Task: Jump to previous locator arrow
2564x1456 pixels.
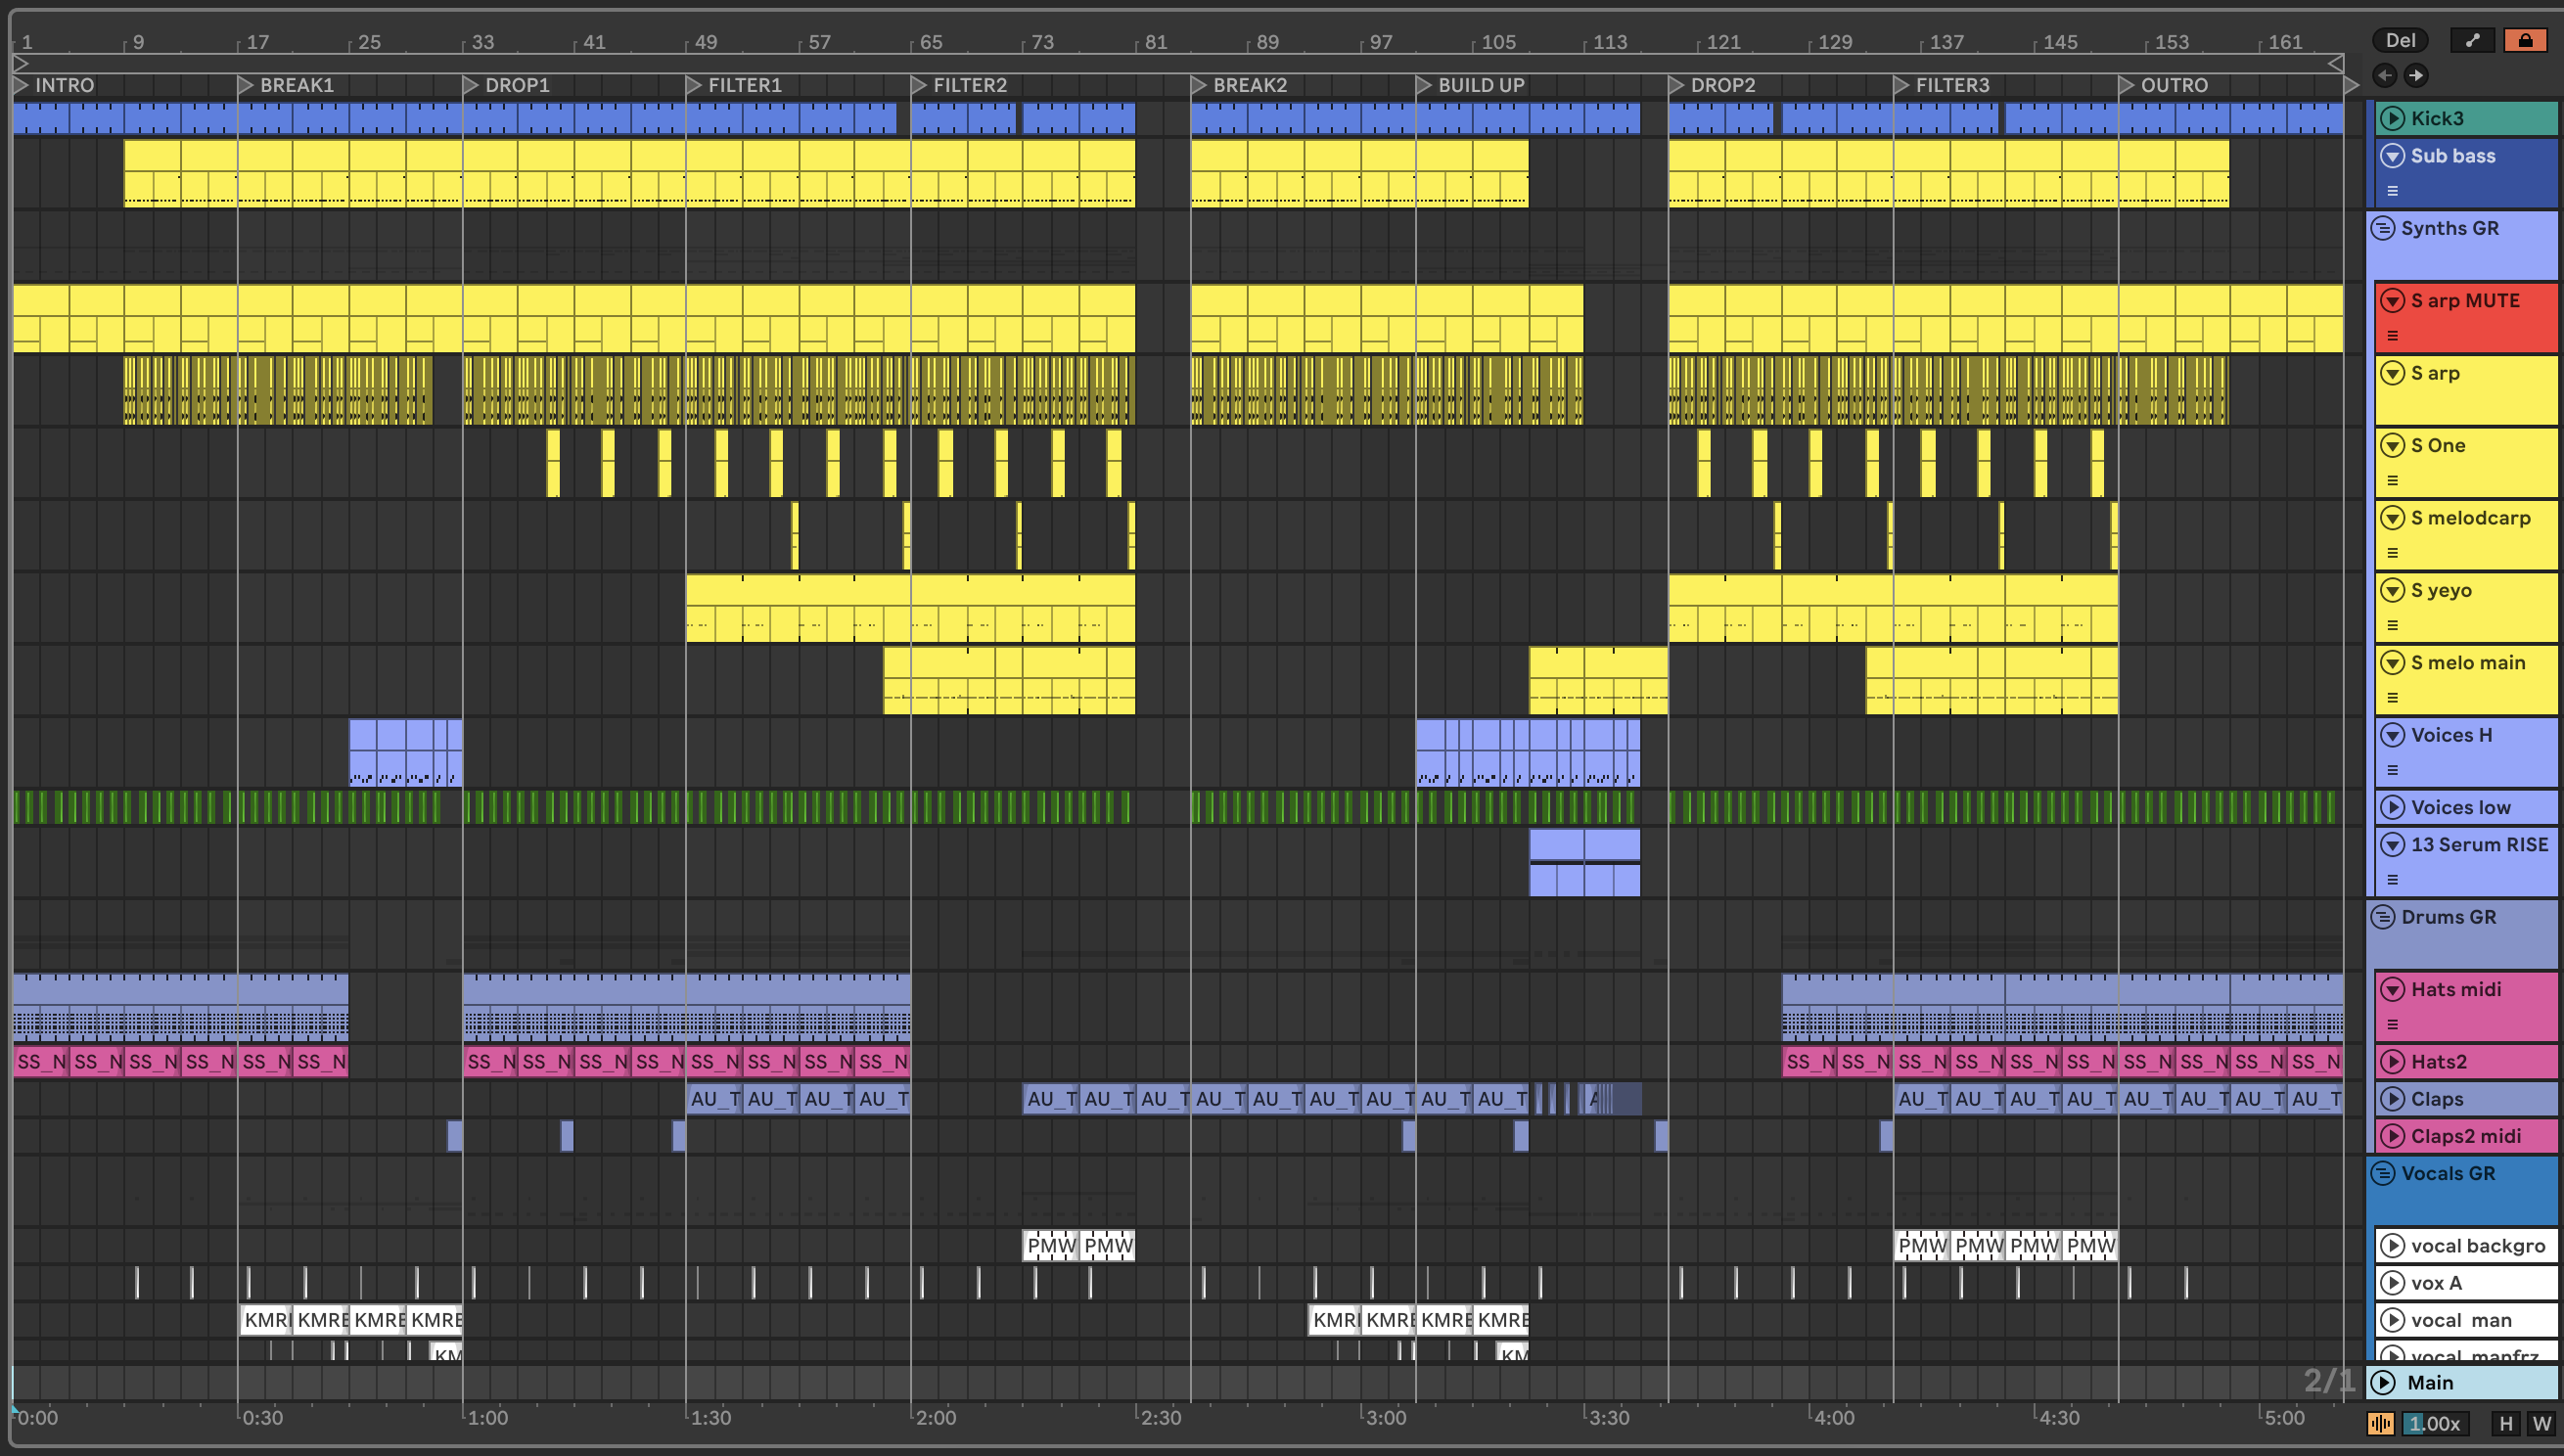Action: coord(2385,75)
